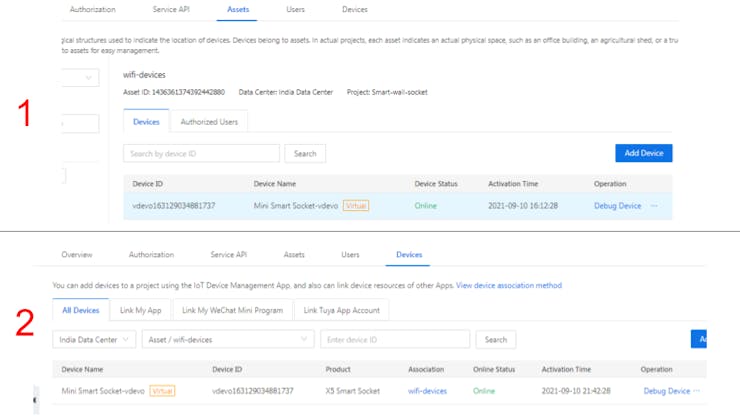This screenshot has width=740, height=416.
Task: Expand the India Data Center dropdown
Action: (94, 340)
